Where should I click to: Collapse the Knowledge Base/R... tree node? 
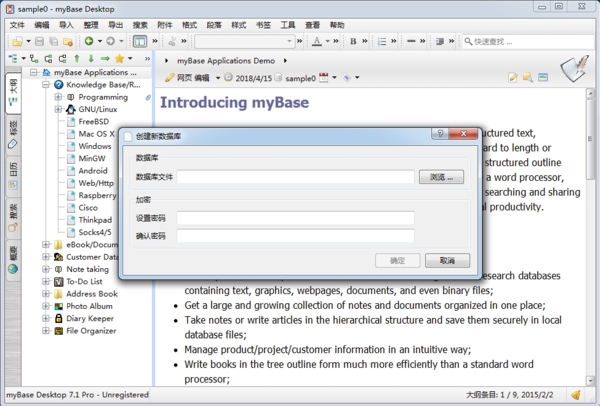click(46, 85)
